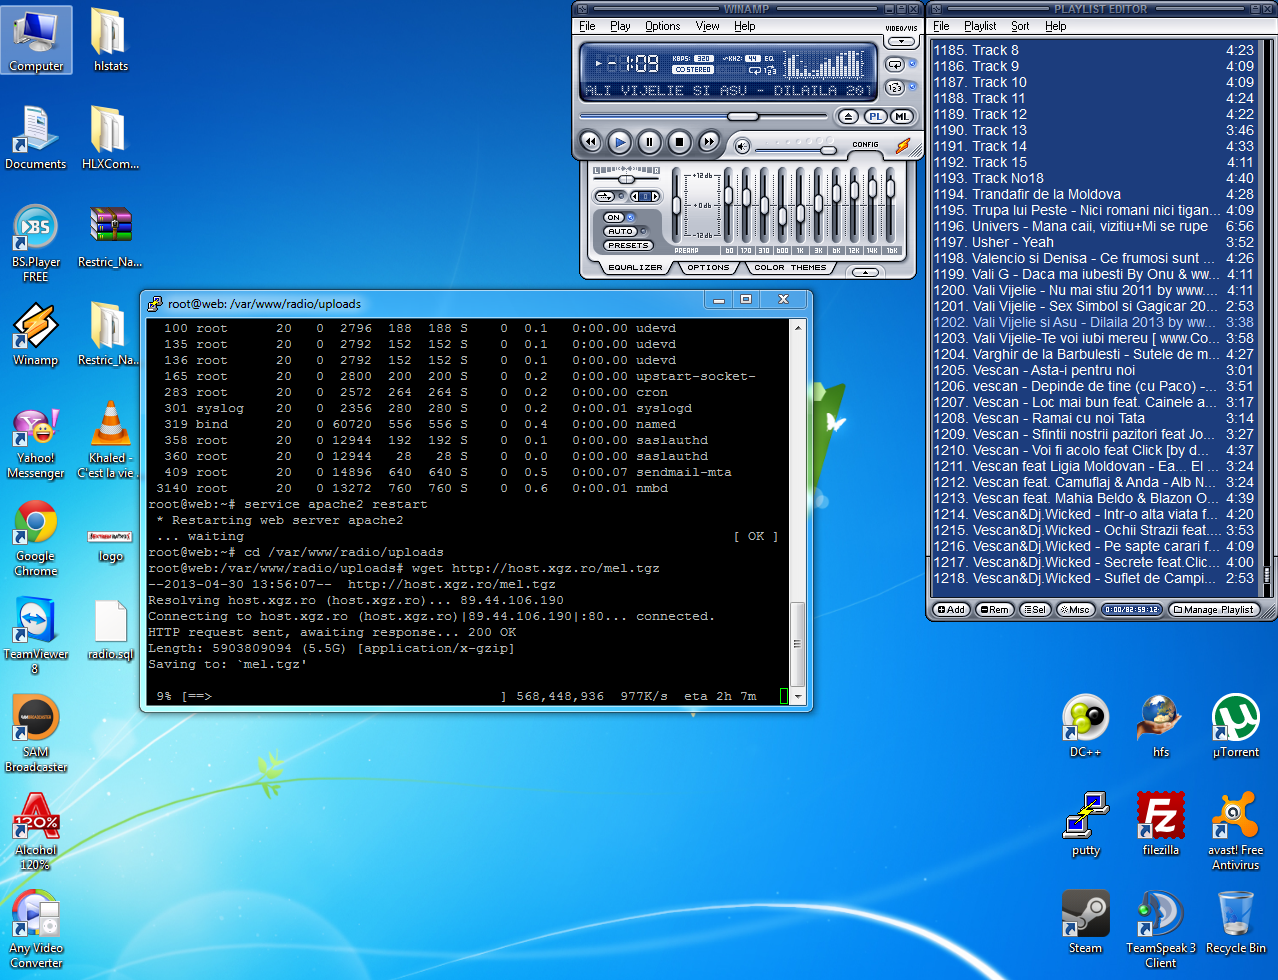Toggle Winamp shuffle mode
This screenshot has height=980, width=1278.
click(895, 87)
